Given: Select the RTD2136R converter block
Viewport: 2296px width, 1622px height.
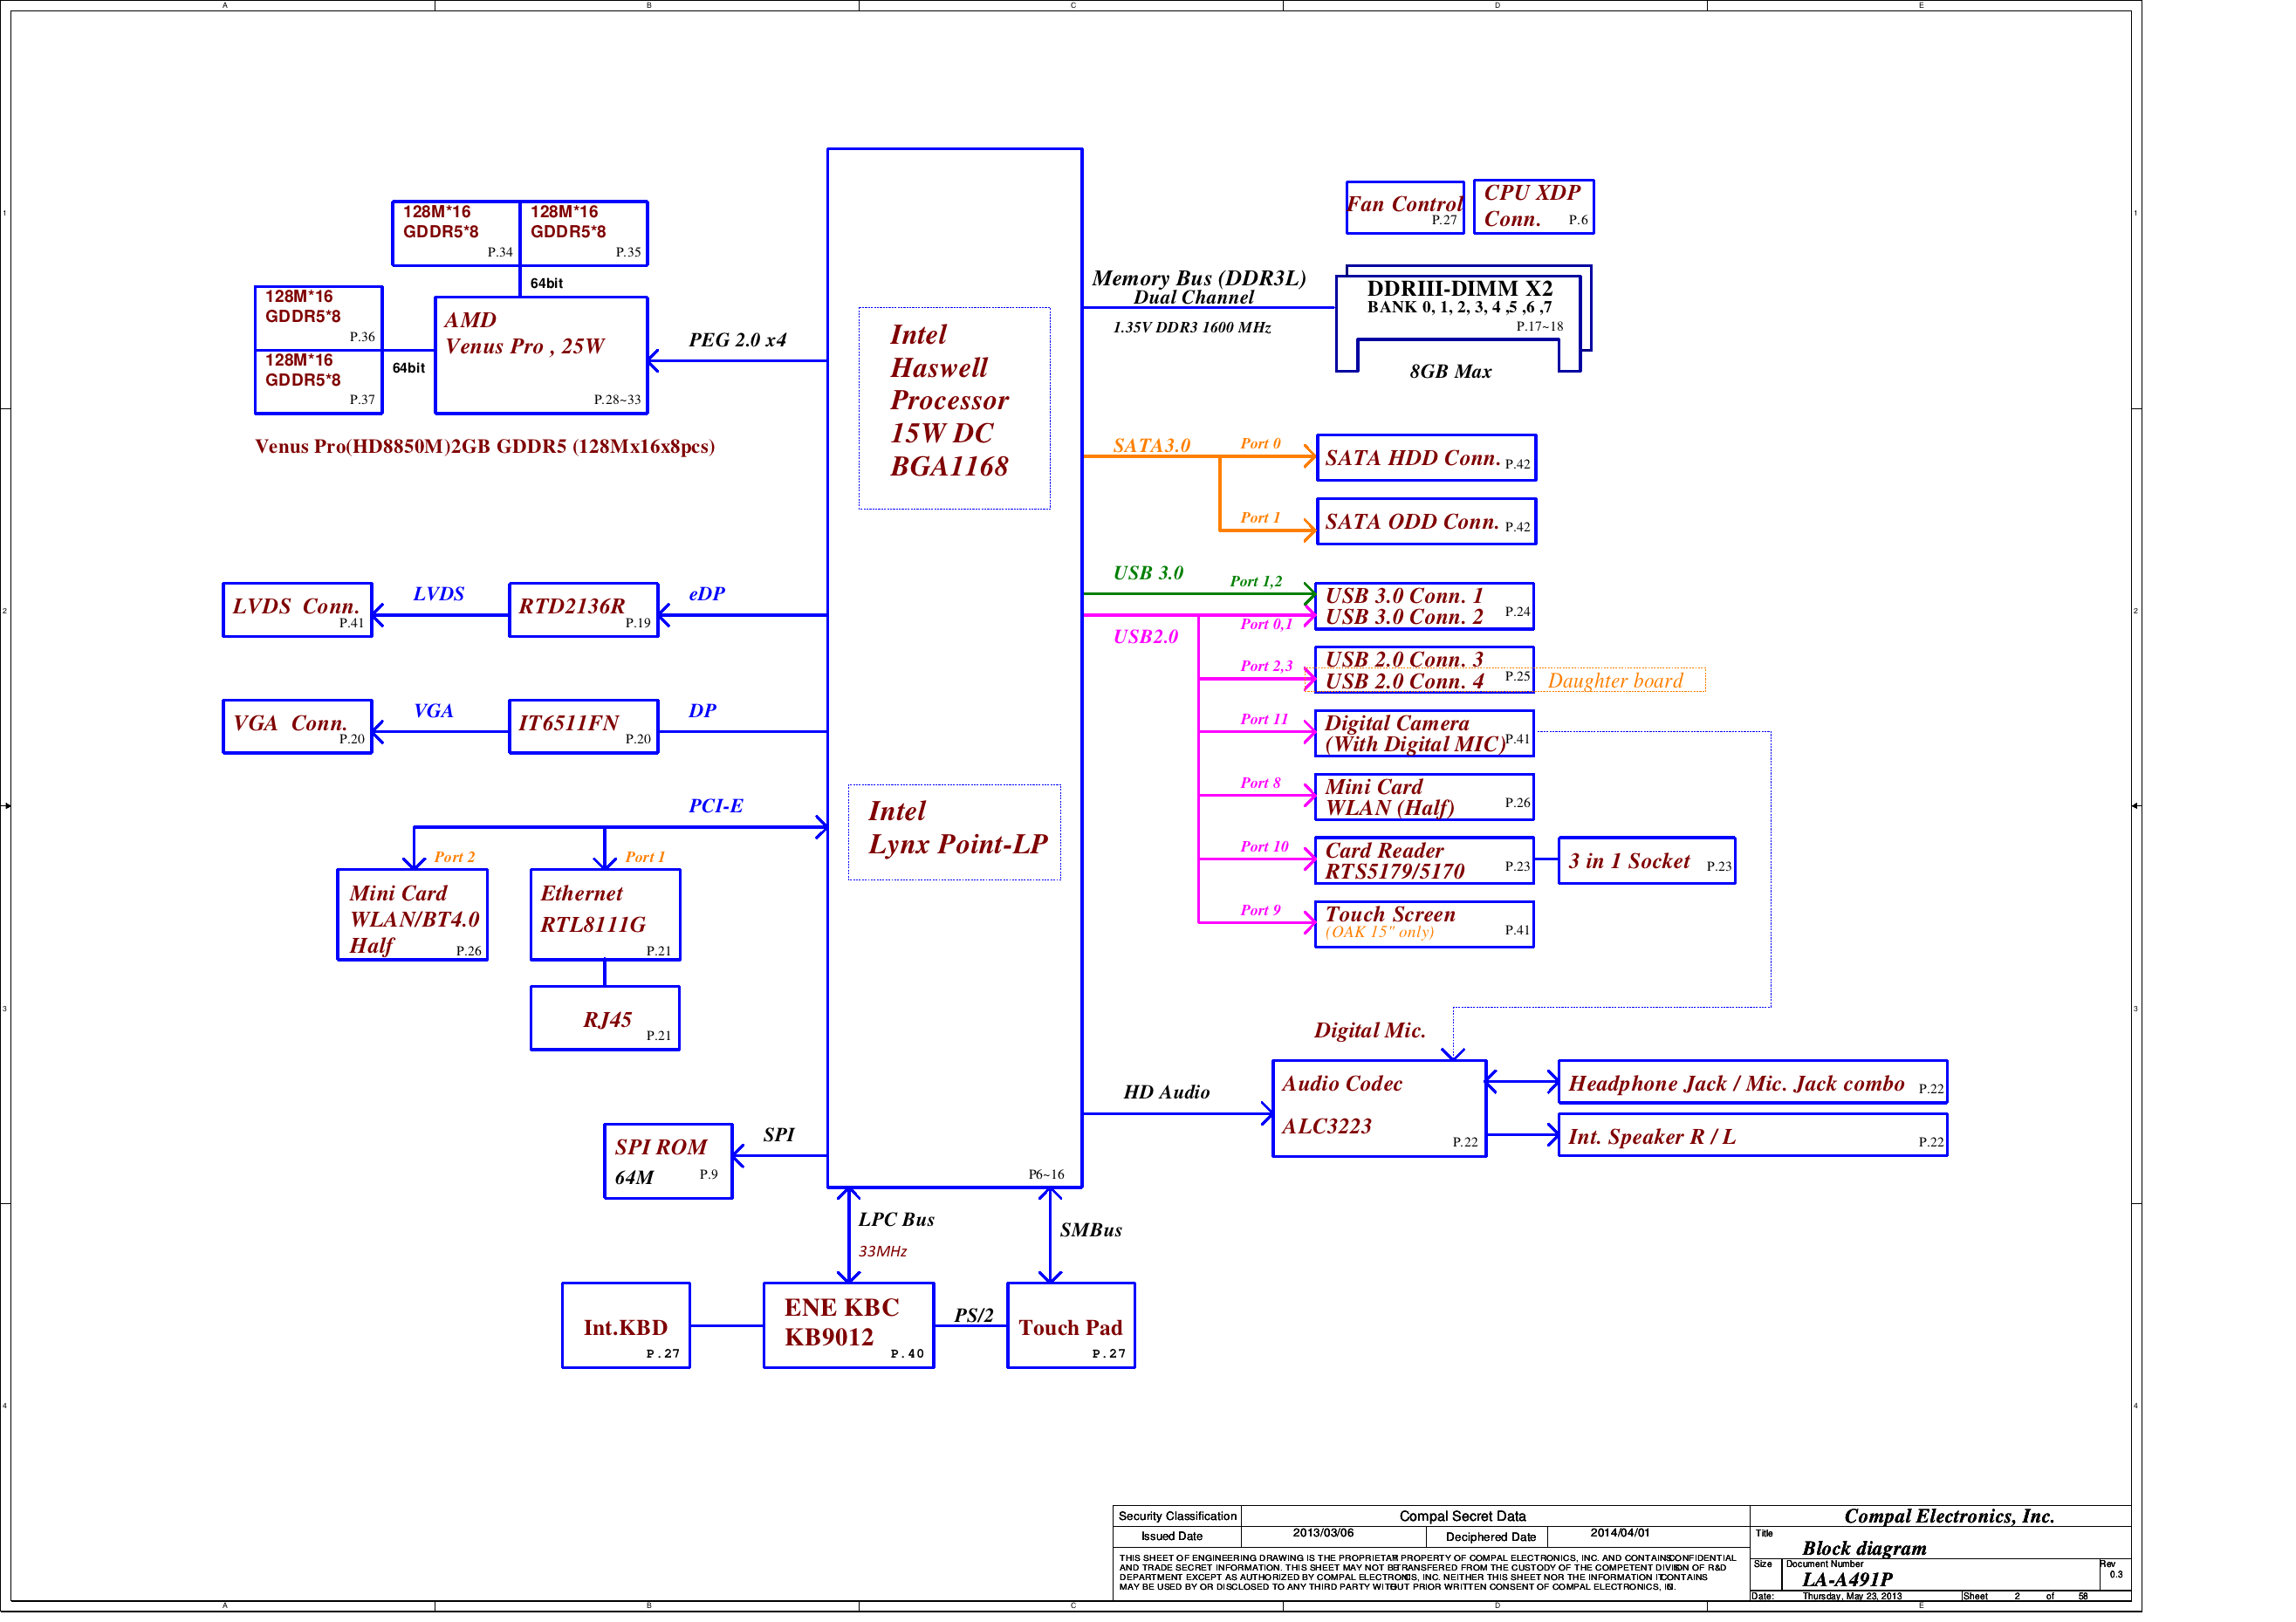Looking at the screenshot, I should tap(583, 609).
